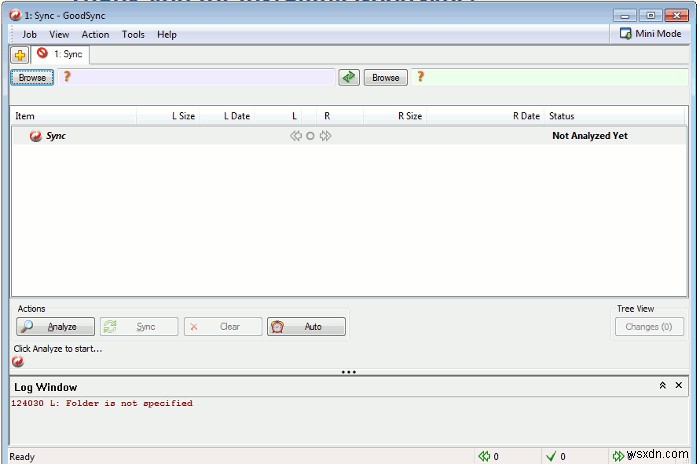Click the green checkmark counter in the status bar

(551, 456)
